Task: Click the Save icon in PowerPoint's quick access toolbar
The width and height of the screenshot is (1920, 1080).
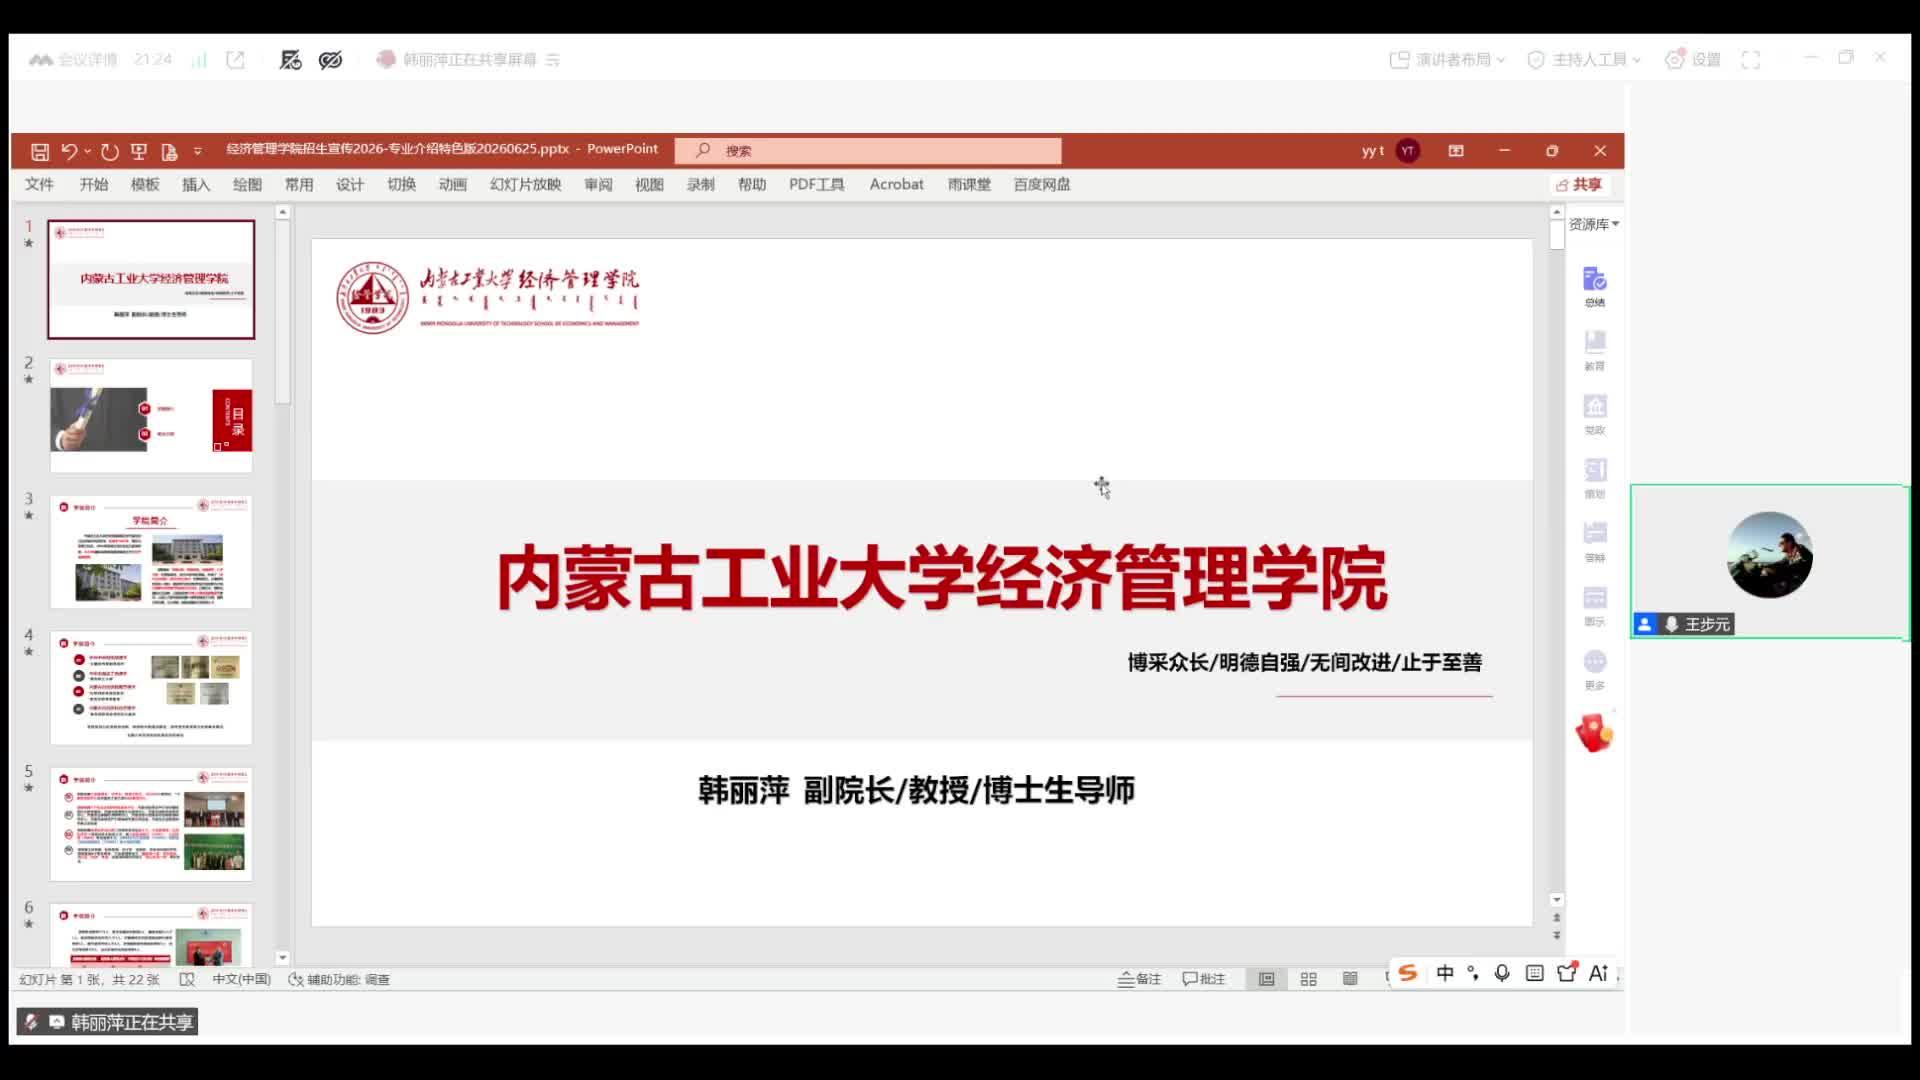Action: (40, 151)
